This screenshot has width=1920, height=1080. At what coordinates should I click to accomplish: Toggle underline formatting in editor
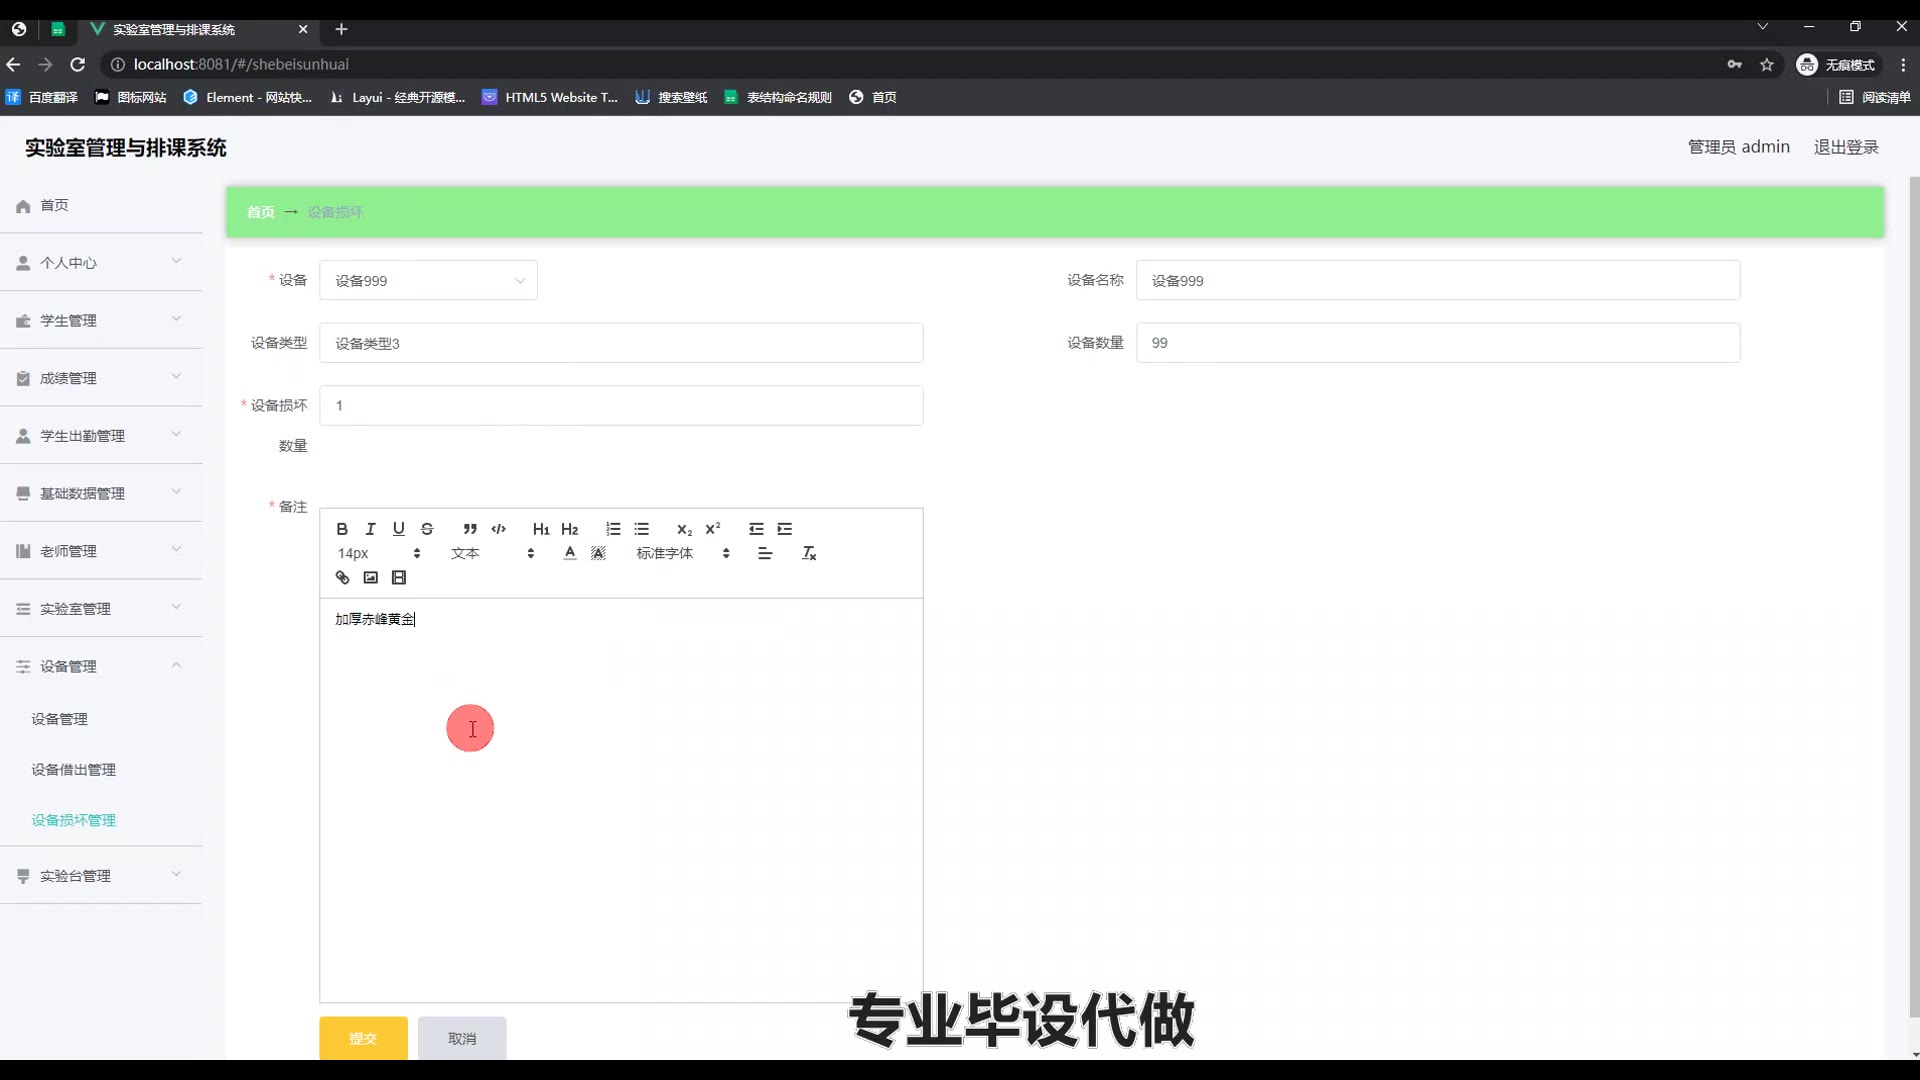point(398,529)
